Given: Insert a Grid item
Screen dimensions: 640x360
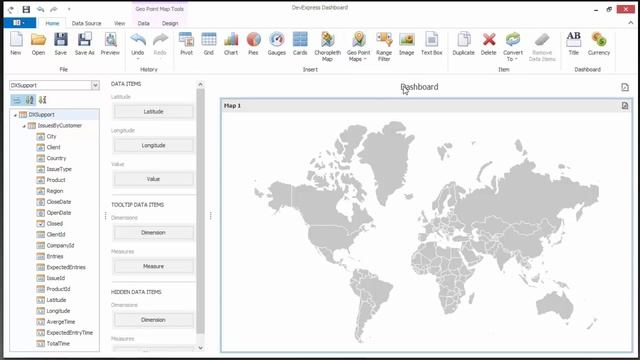Looking at the screenshot, I should click(209, 43).
